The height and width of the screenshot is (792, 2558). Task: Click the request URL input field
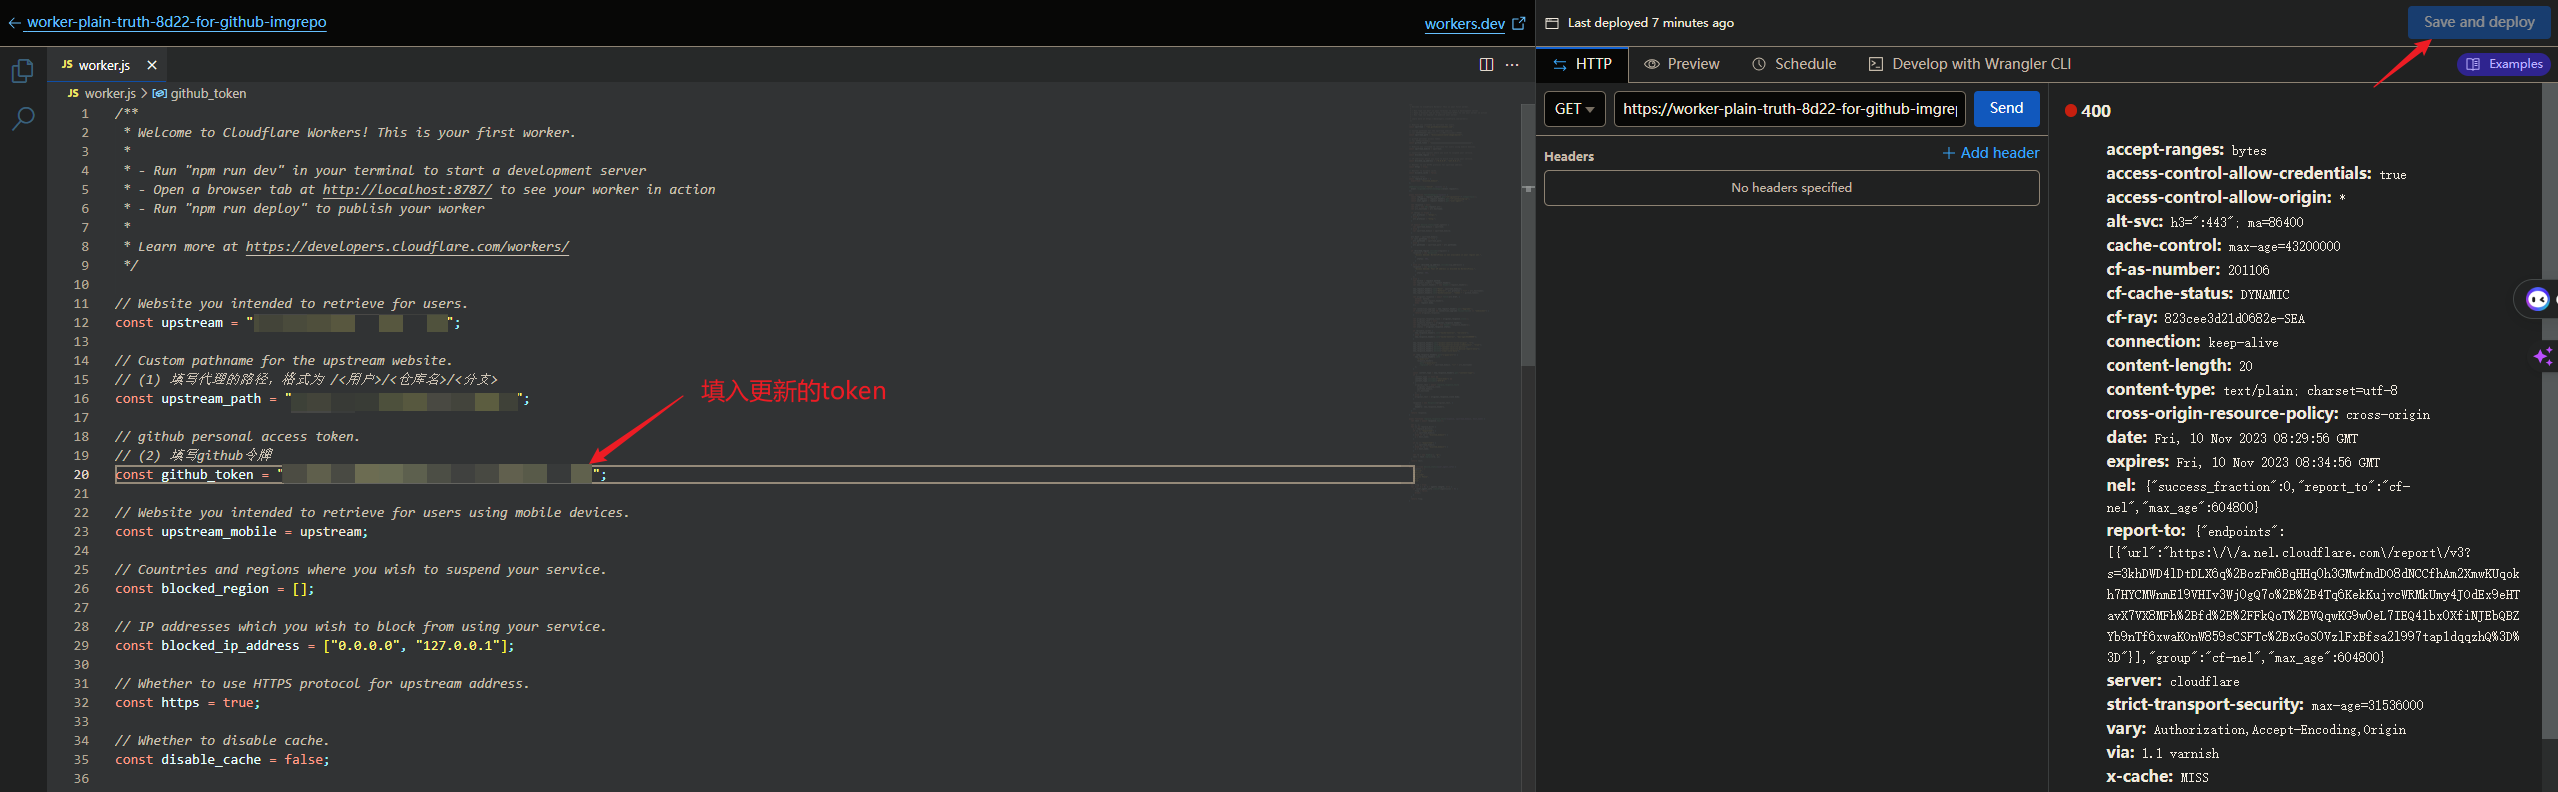1789,109
